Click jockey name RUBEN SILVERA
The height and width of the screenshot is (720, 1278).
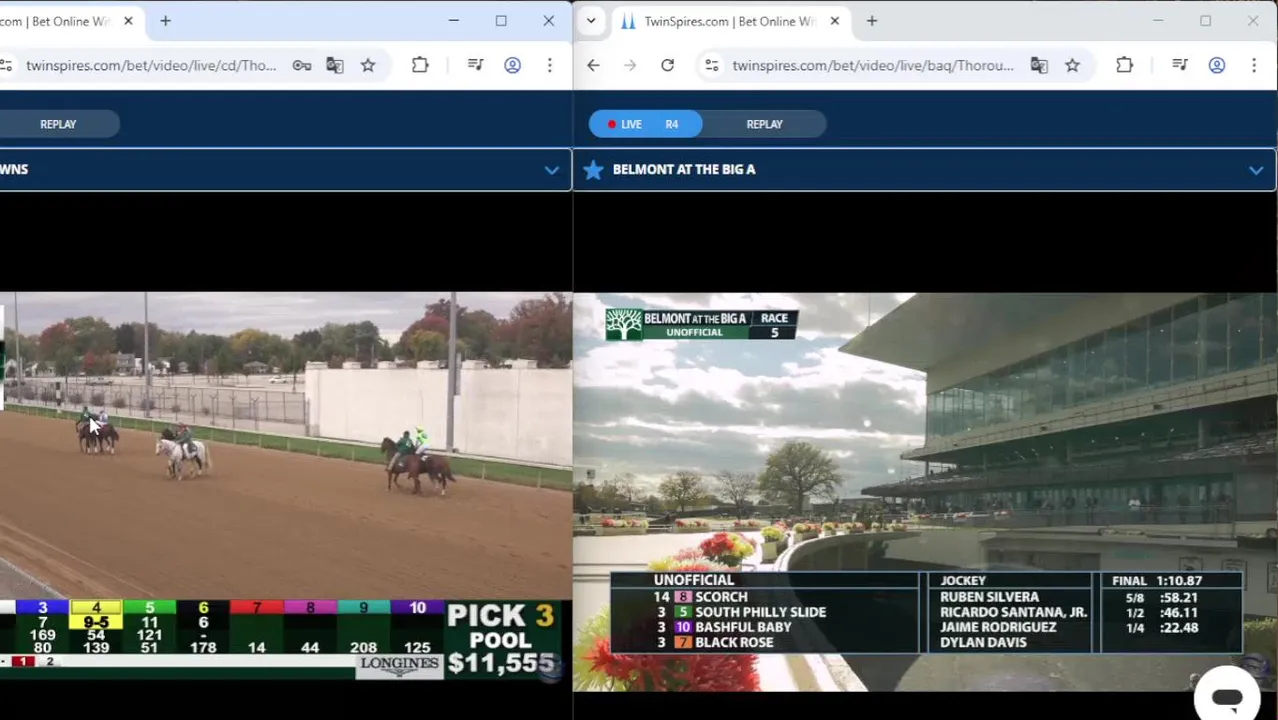989,597
